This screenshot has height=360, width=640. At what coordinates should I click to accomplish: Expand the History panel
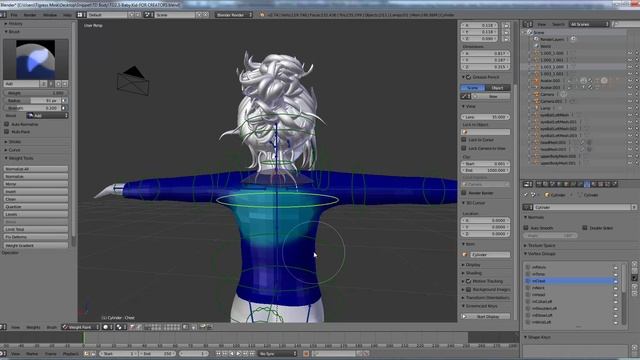tap(13, 24)
